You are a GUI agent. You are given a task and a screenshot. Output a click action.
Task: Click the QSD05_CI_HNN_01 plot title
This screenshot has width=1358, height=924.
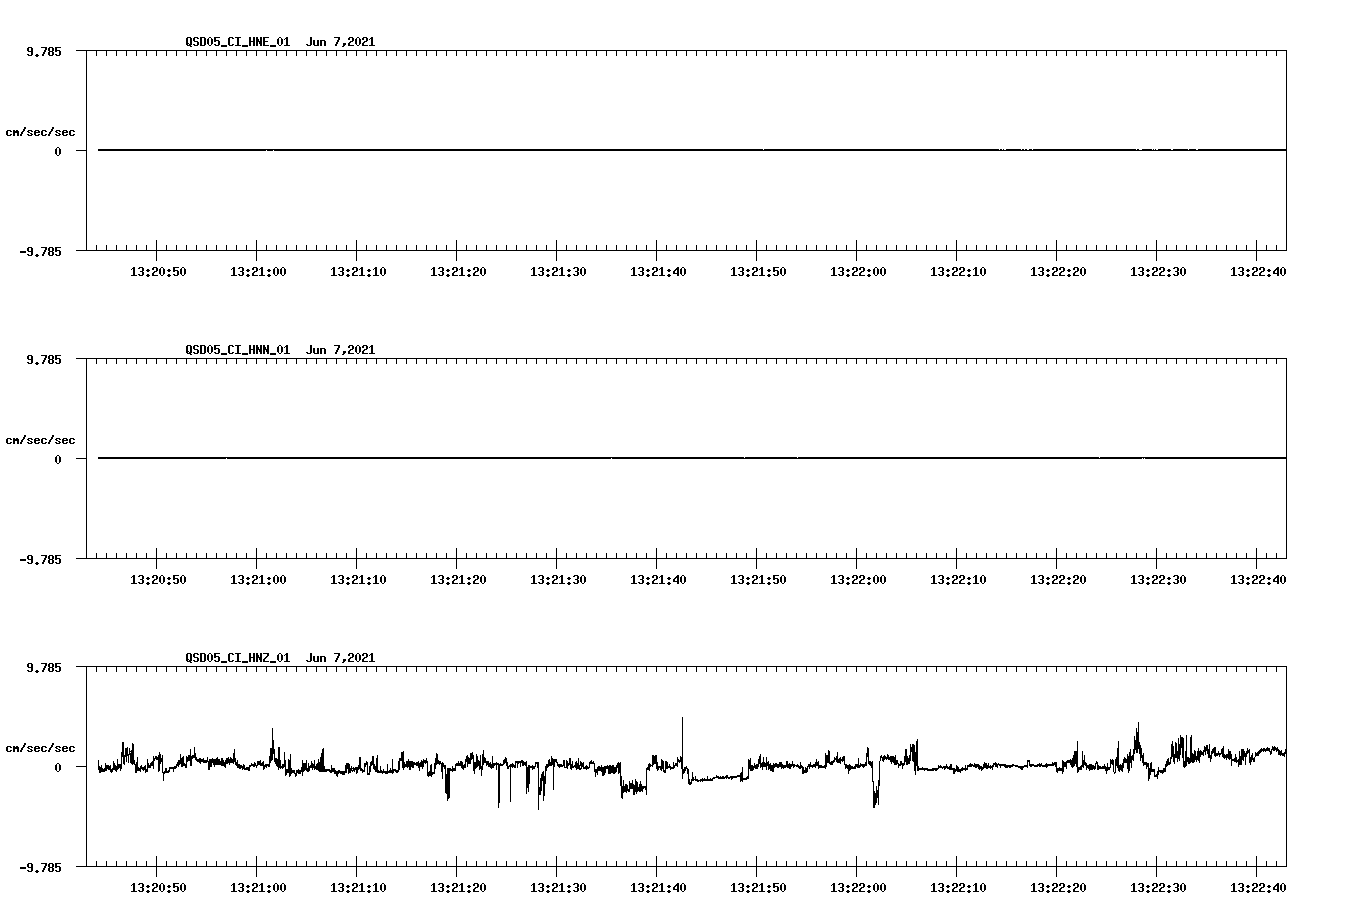pyautogui.click(x=280, y=350)
